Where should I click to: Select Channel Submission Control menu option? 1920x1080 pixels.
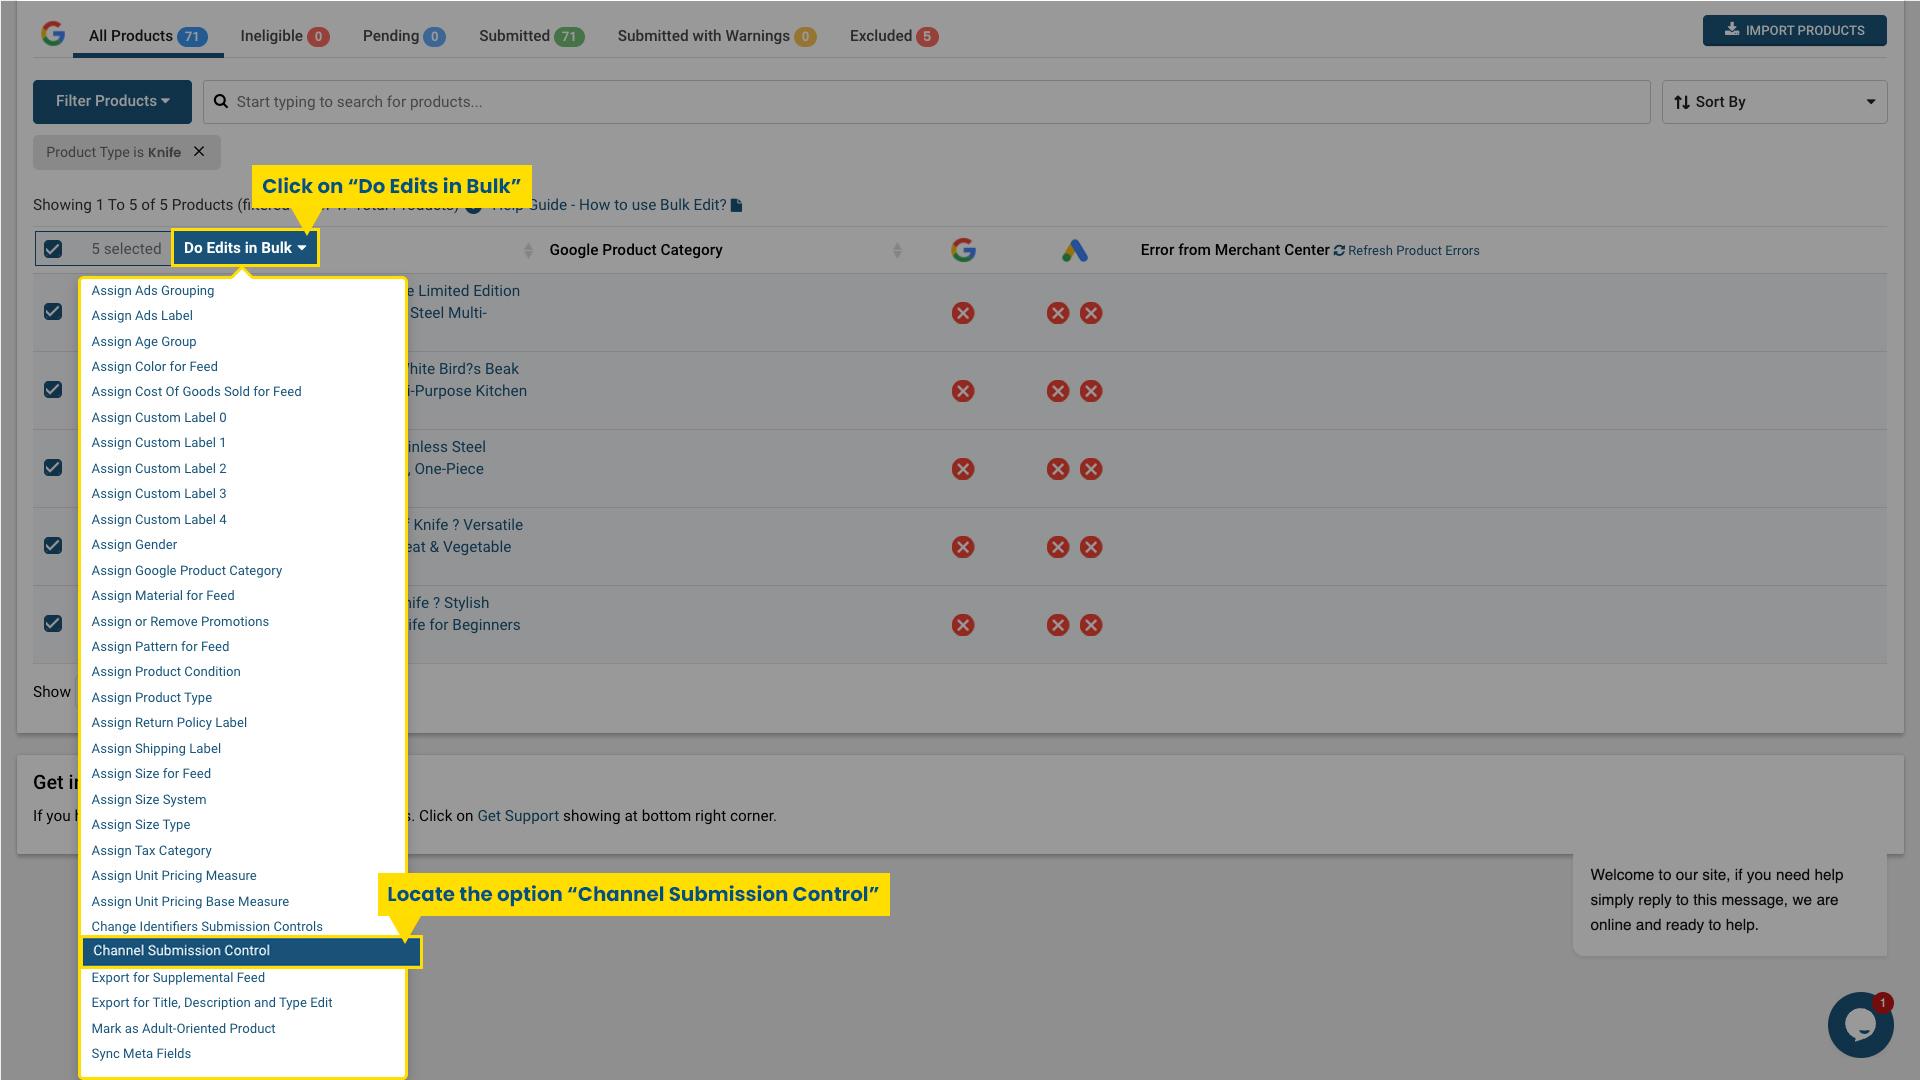pyautogui.click(x=180, y=951)
